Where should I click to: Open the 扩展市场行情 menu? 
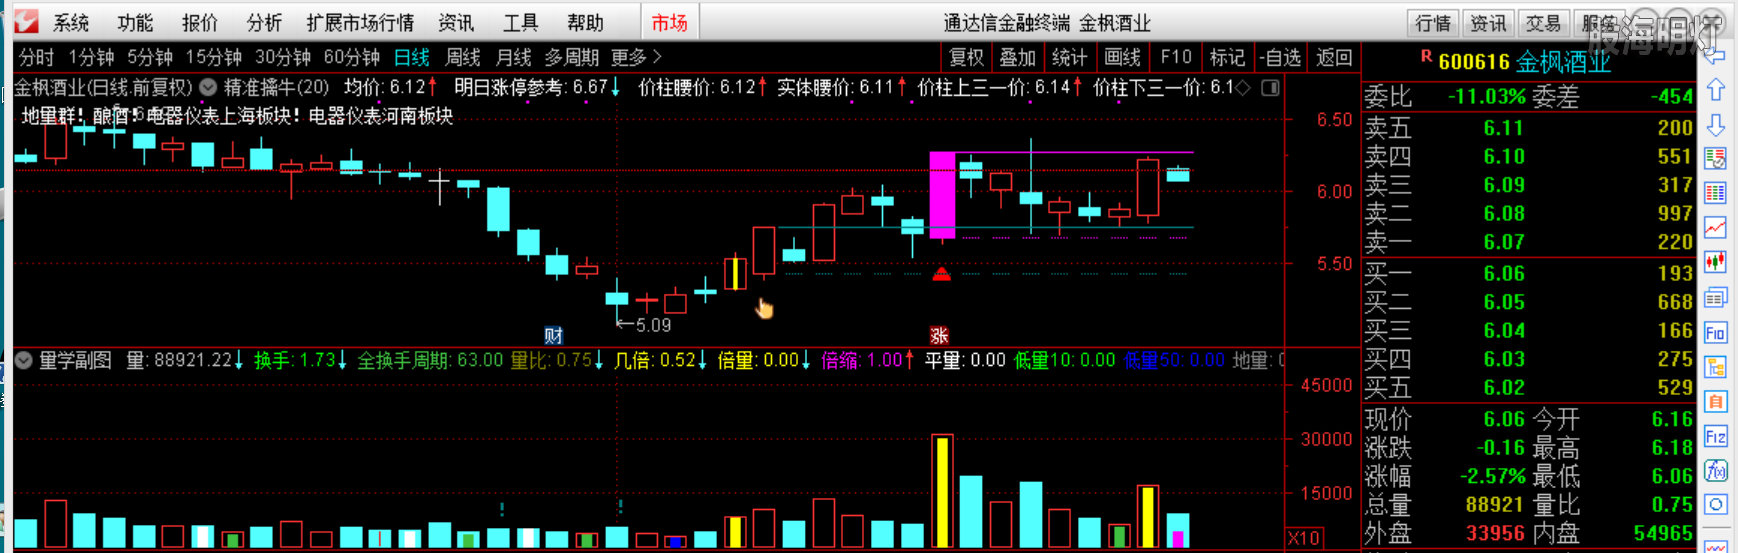(360, 22)
